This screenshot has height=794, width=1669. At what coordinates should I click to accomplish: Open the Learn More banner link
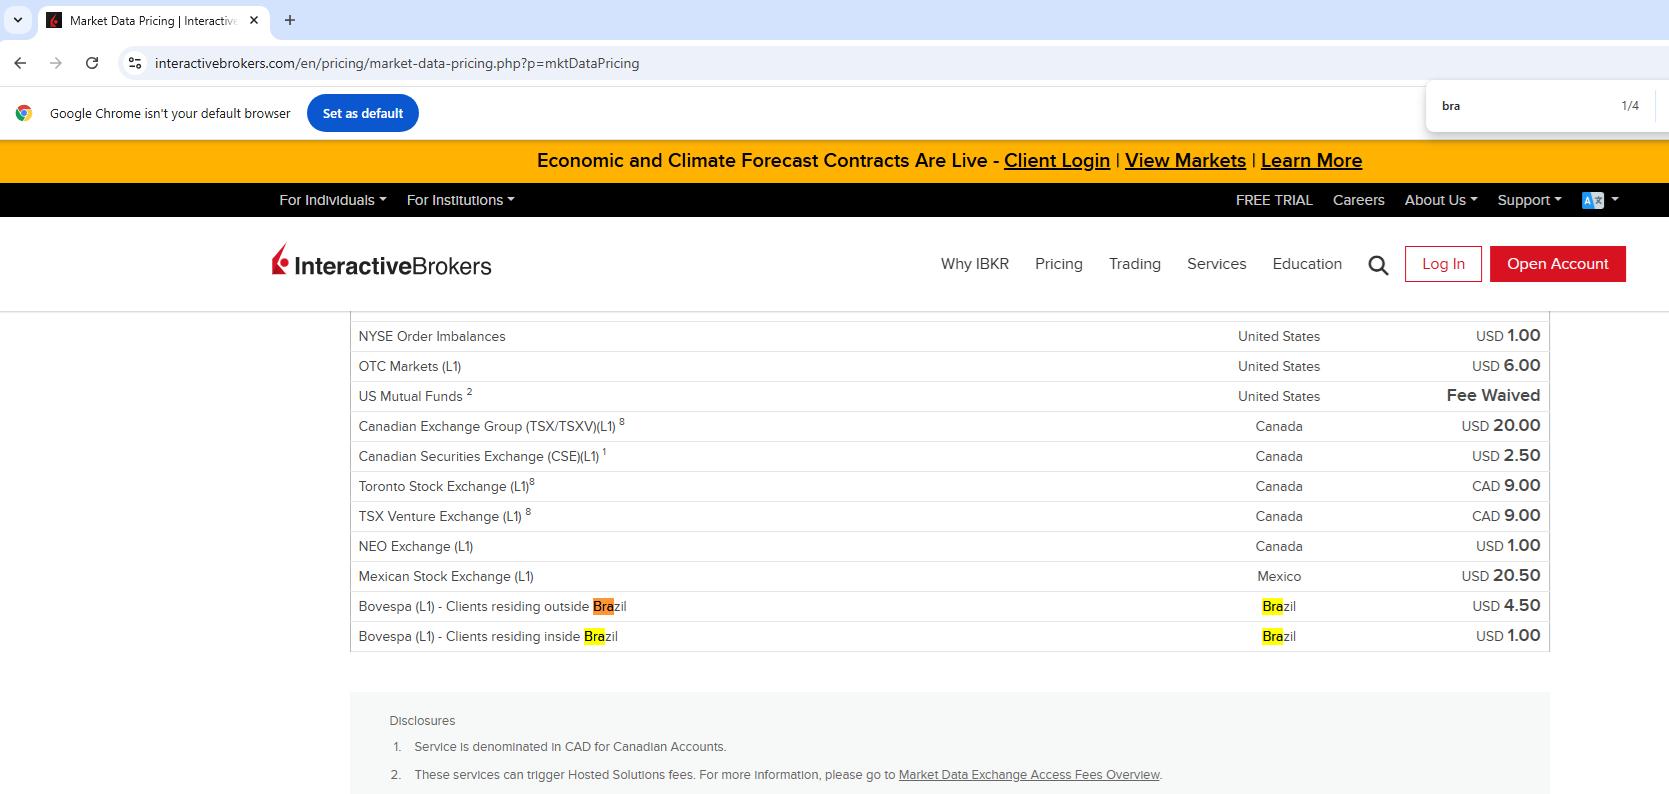pos(1311,161)
